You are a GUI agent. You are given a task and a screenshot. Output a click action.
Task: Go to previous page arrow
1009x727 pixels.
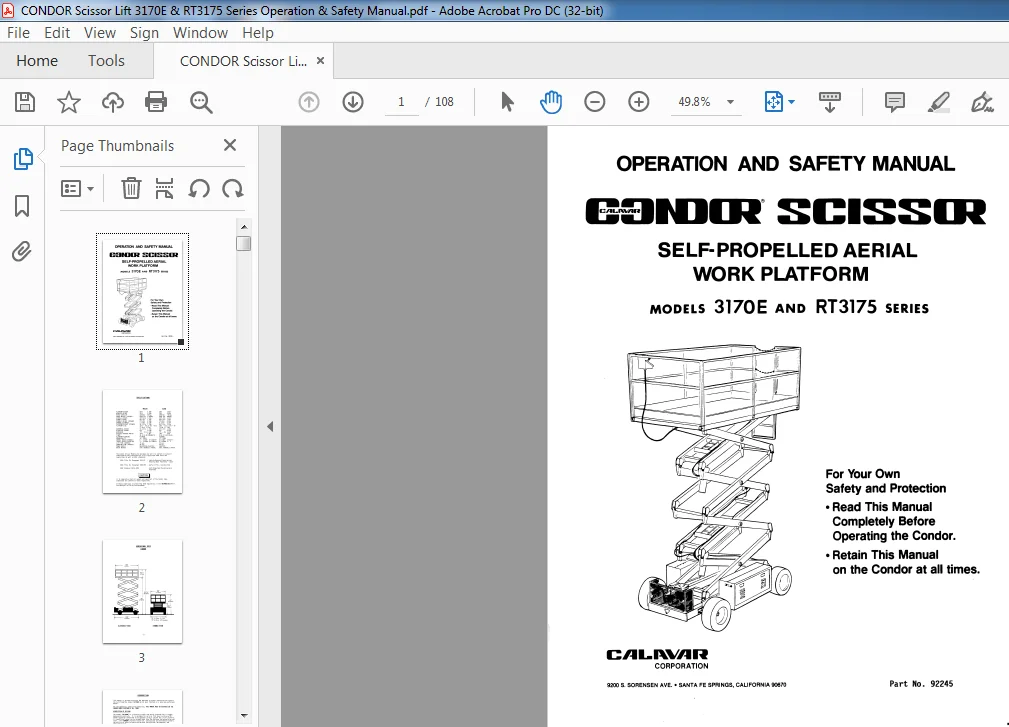309,102
